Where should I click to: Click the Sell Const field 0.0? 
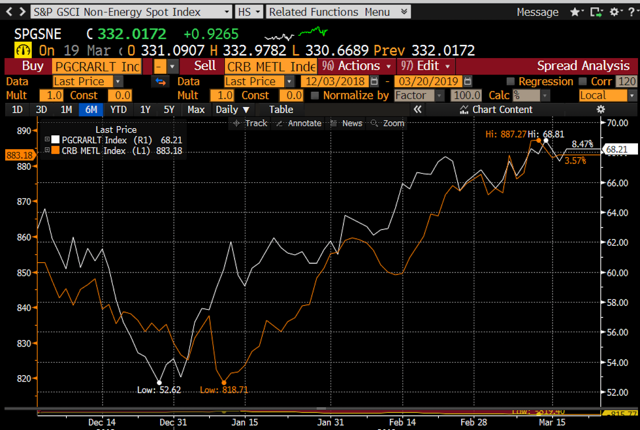(291, 95)
